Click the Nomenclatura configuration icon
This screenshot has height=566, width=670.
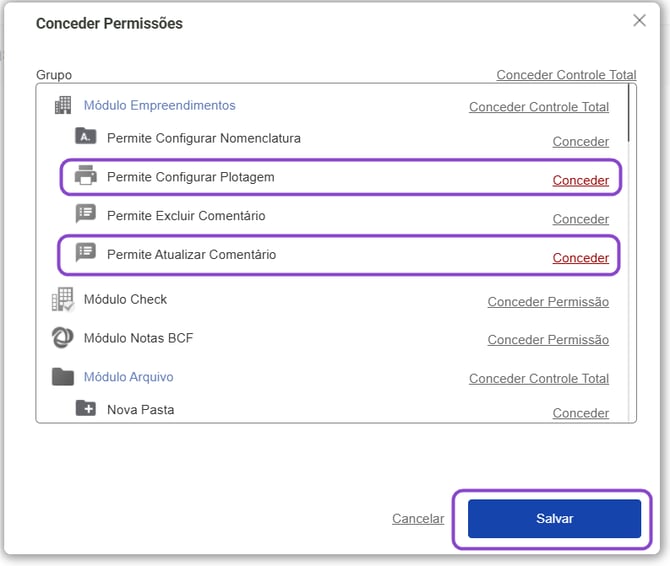point(86,138)
